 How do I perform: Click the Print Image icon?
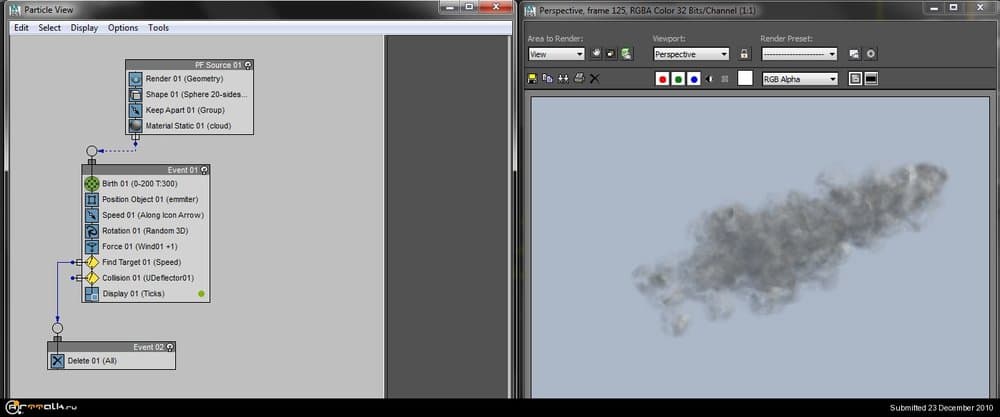579,78
